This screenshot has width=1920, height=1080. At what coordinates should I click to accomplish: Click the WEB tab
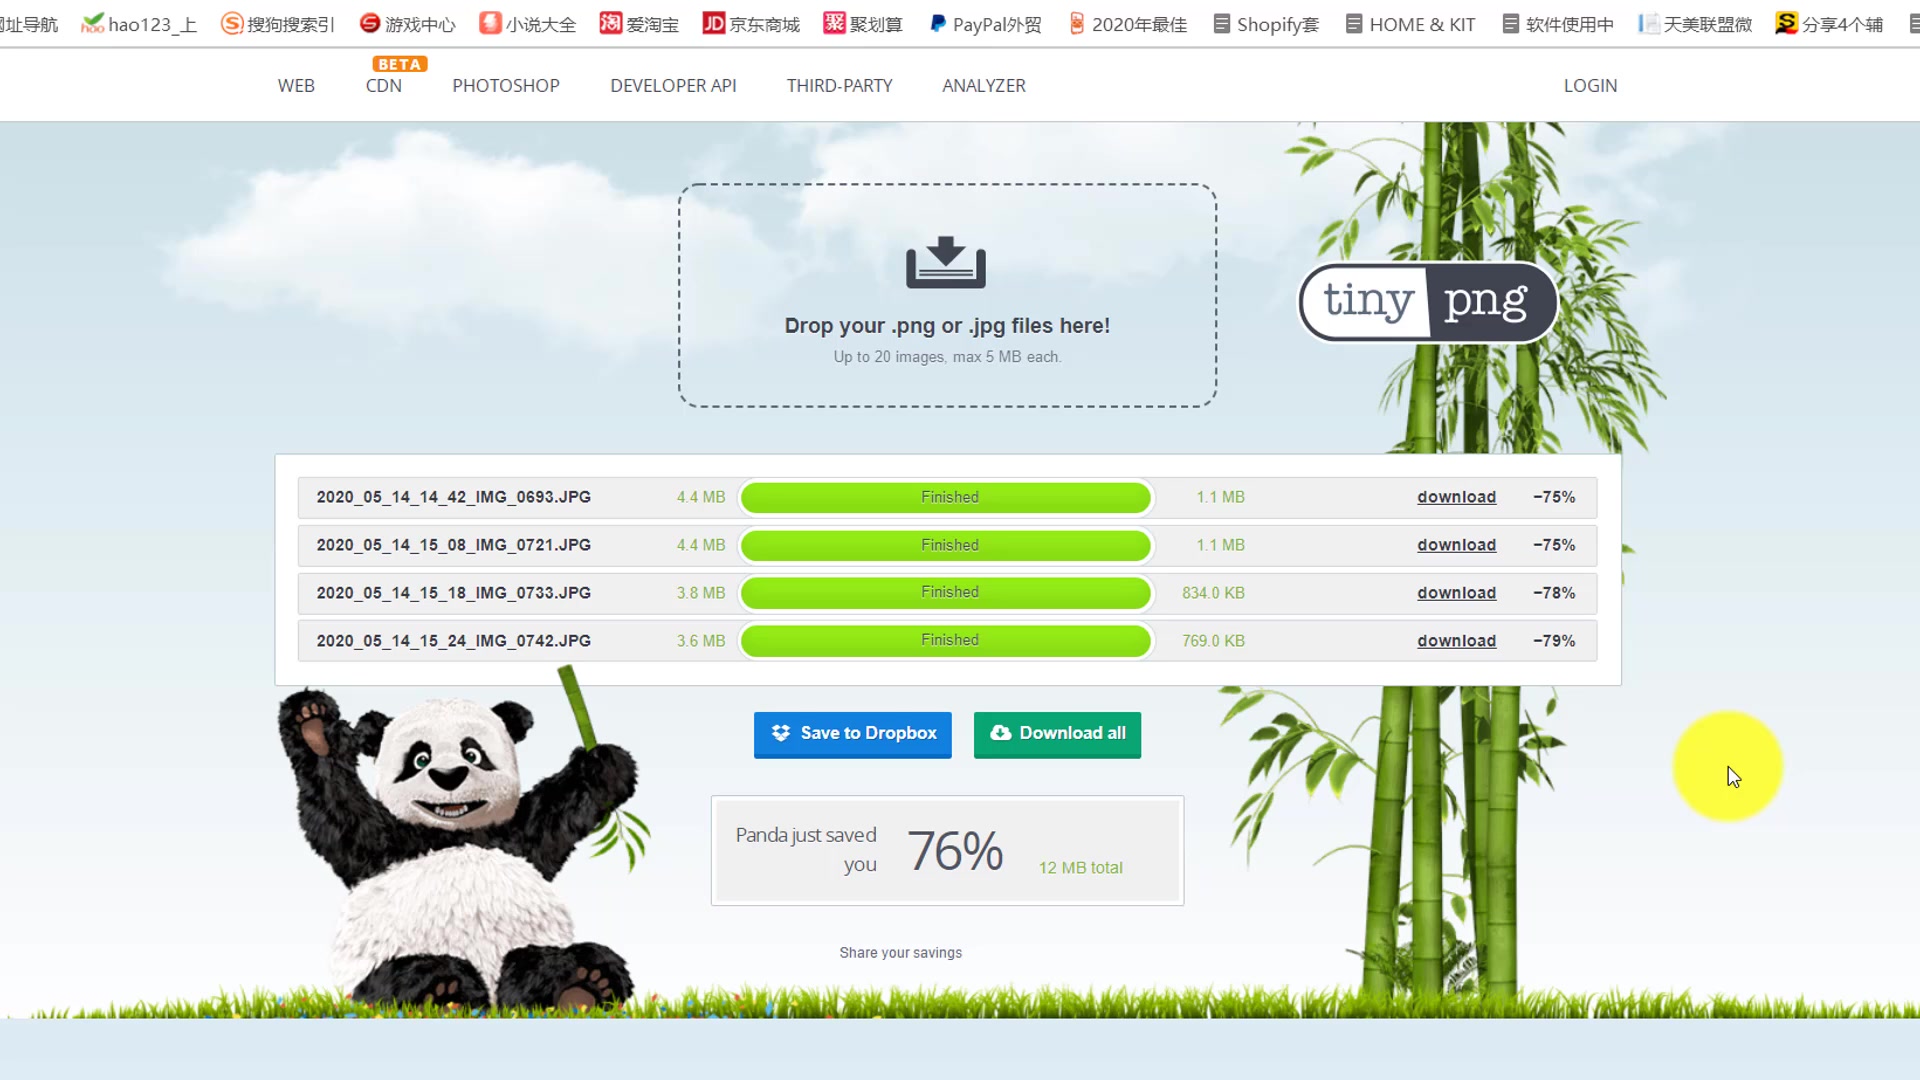pos(295,84)
